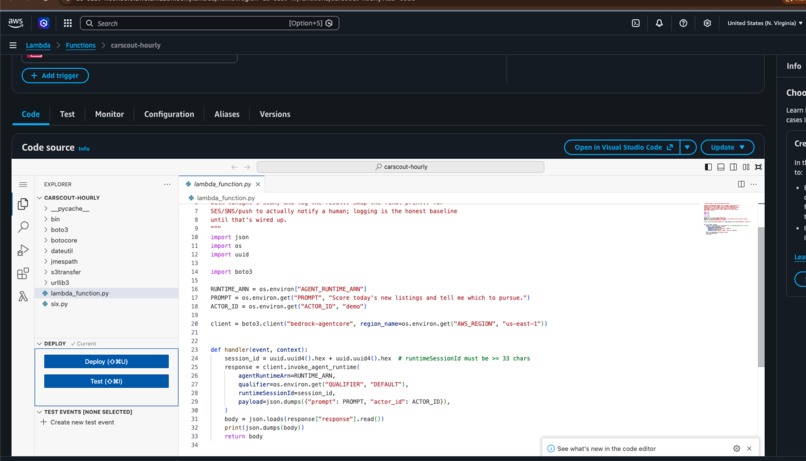Collapse the CARSCOUT-HOURLY root folder
This screenshot has width=806, height=461.
(40, 198)
